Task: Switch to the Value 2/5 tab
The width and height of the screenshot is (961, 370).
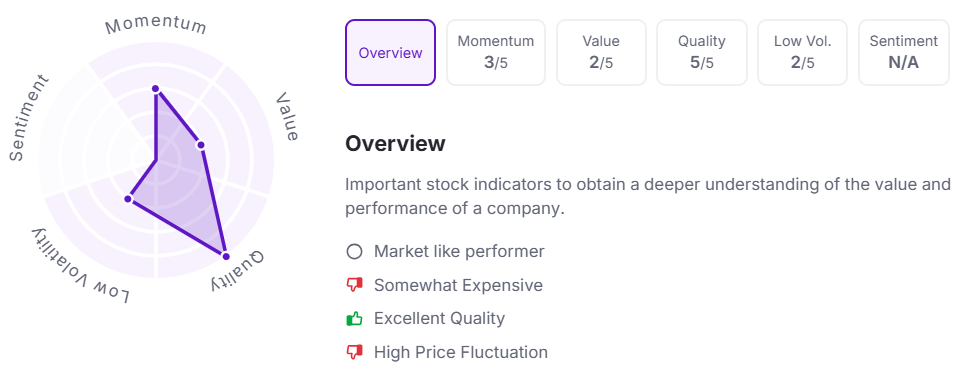Action: (601, 53)
